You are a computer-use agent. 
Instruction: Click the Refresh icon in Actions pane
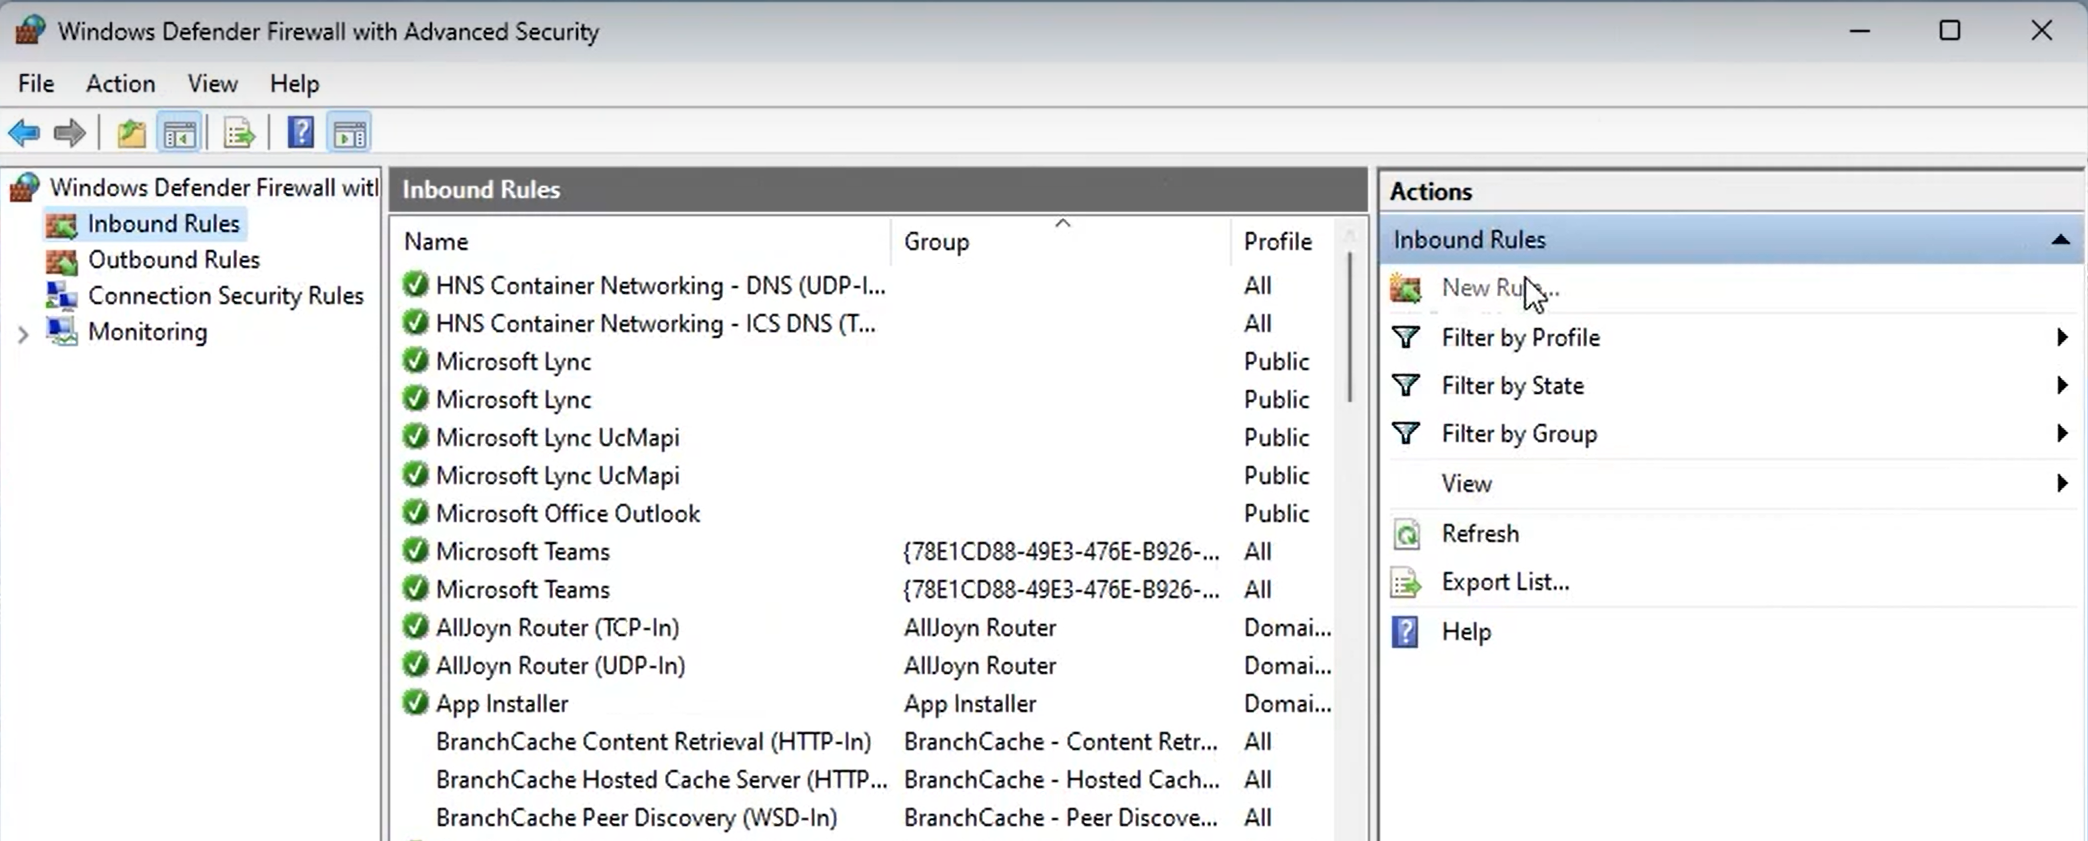coord(1406,534)
